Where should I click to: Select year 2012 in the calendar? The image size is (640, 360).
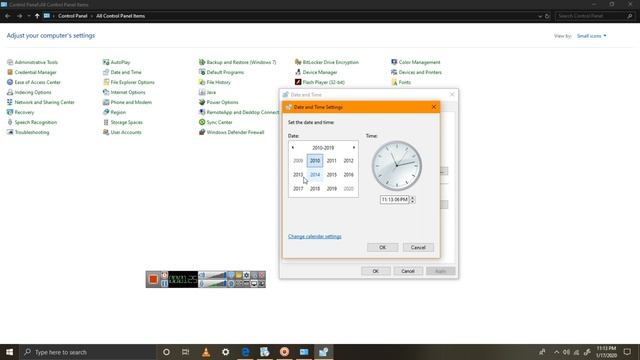(x=348, y=161)
